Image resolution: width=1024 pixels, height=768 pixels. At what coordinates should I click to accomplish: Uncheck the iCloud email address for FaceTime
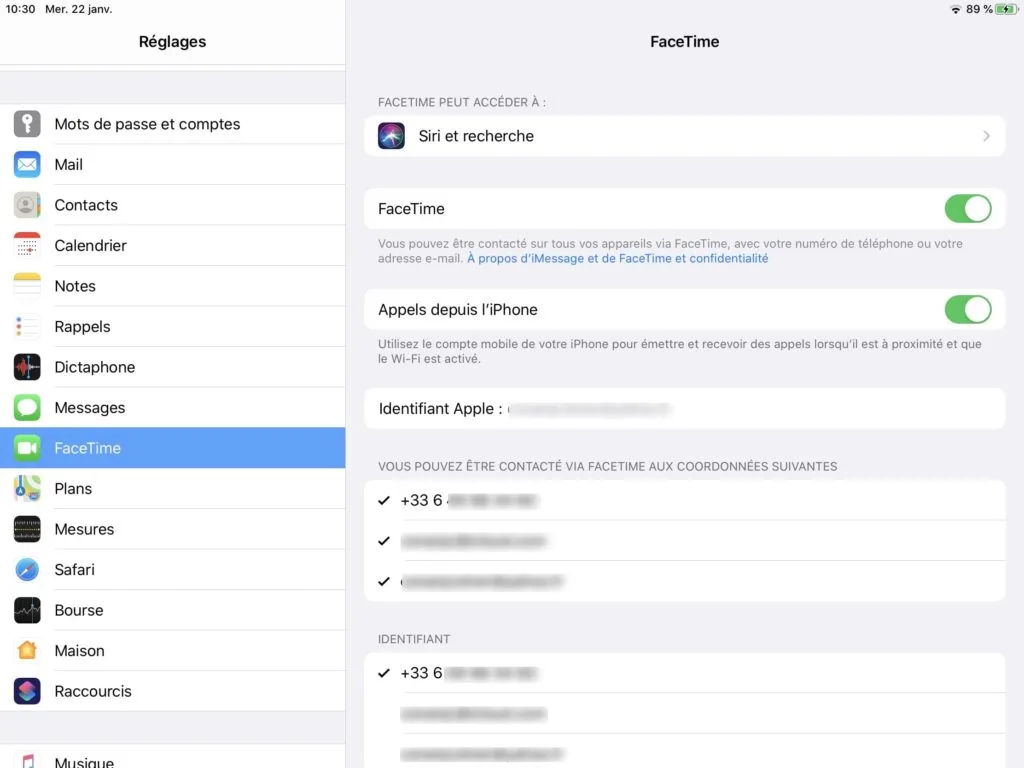(384, 540)
